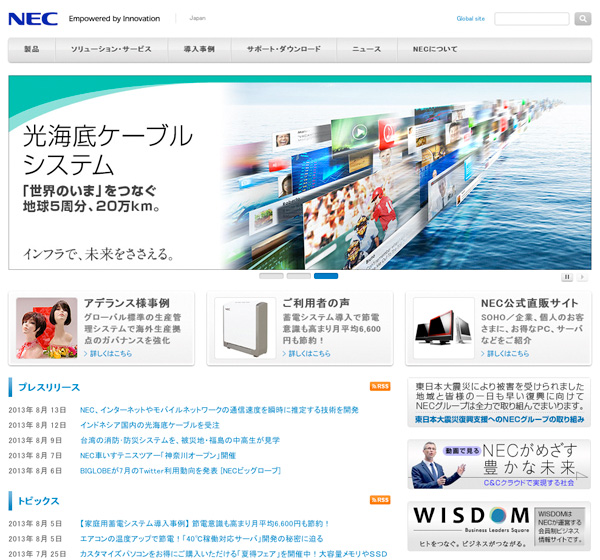Click the Aderans wig mannequin thumbnail
The width and height of the screenshot is (600, 560).
point(46,328)
